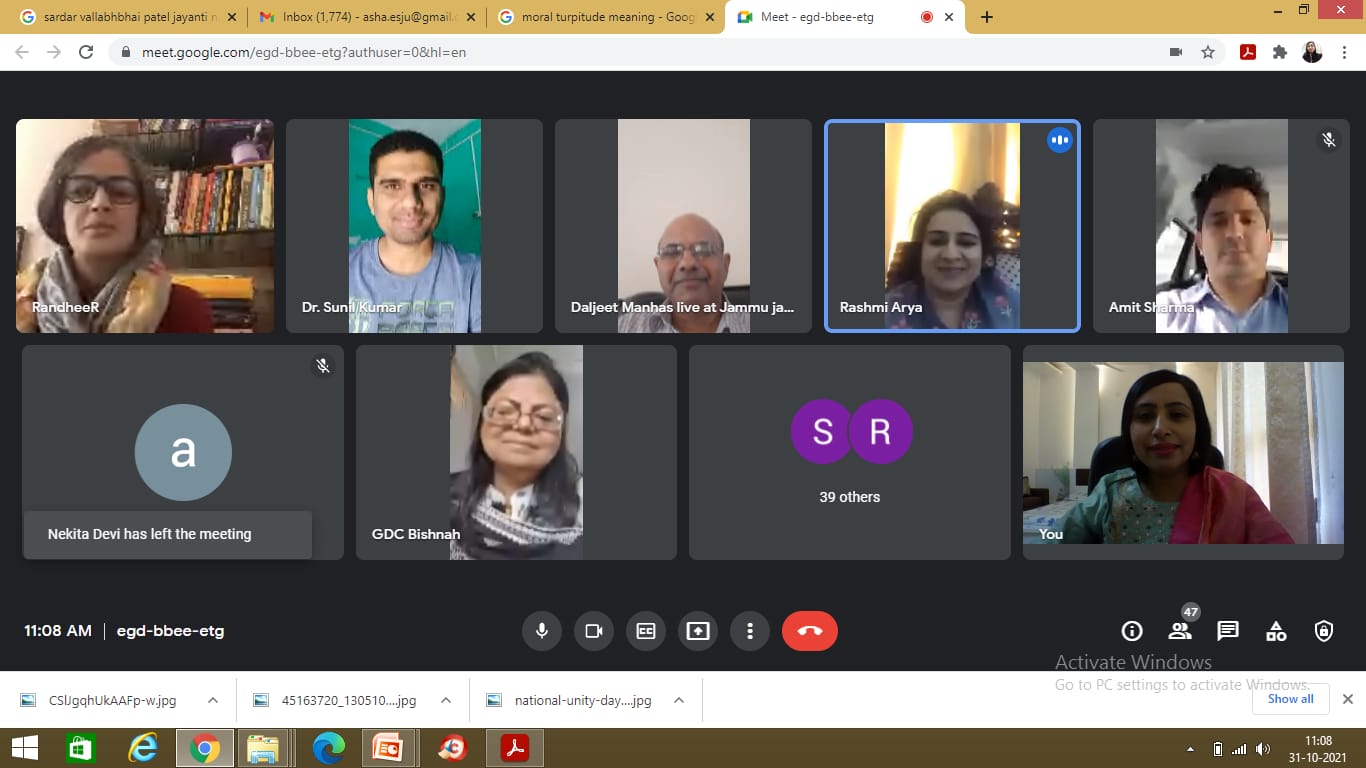Show the participants list with 47 badge
Screen dimensions: 1366x768
pyautogui.click(x=1180, y=631)
